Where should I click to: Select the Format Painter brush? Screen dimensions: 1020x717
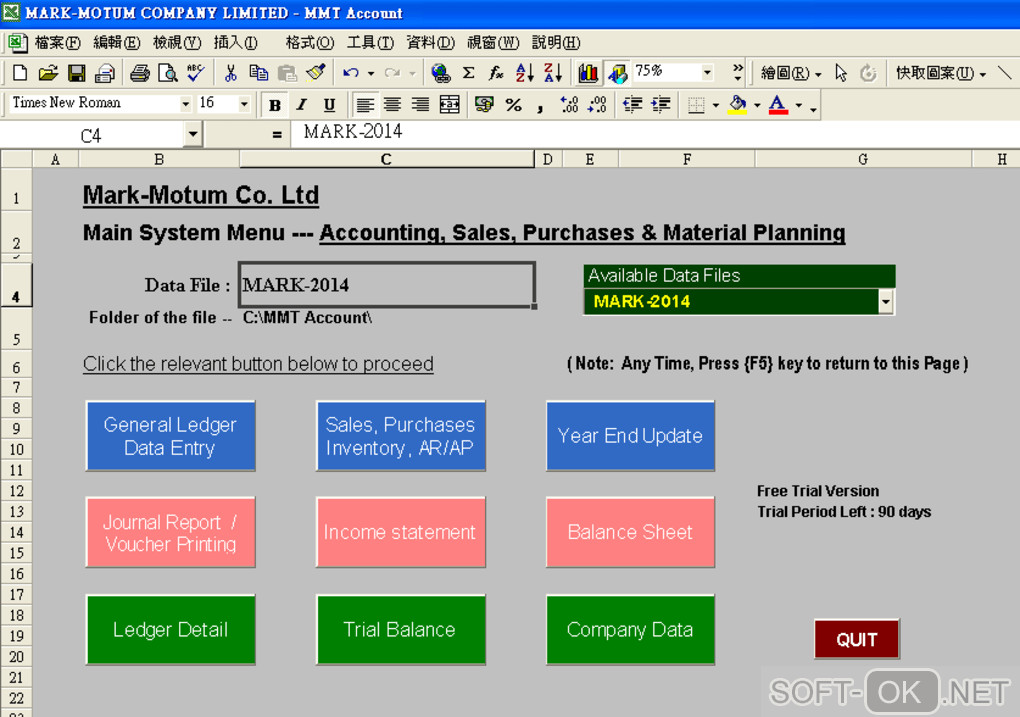[x=316, y=73]
